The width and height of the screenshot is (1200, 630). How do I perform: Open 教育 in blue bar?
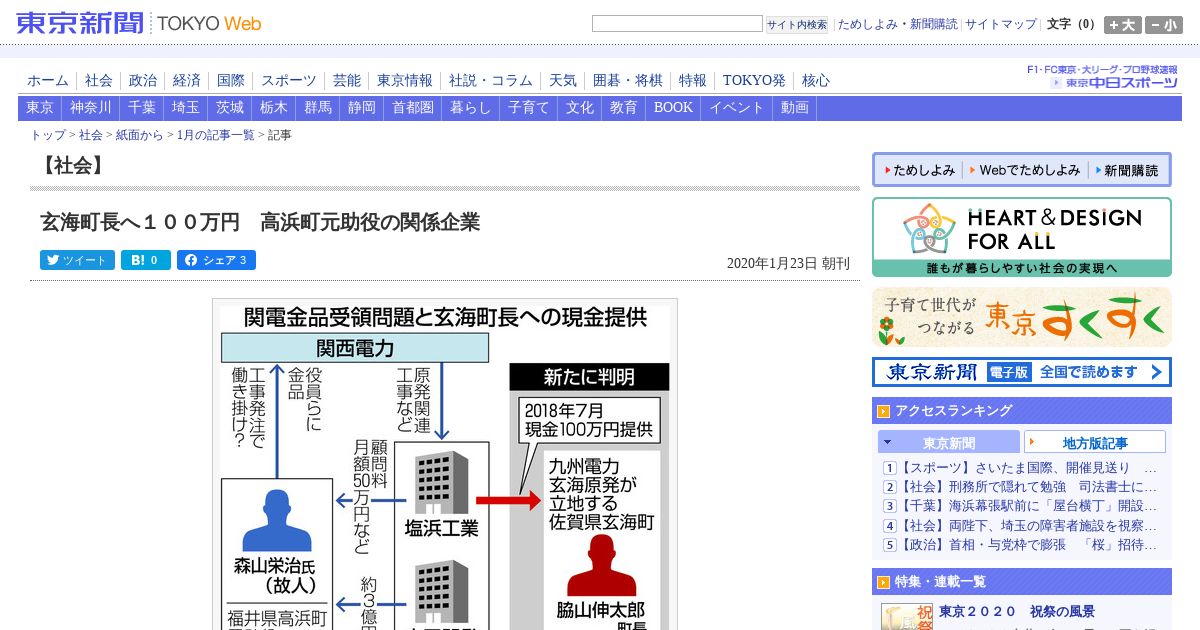click(x=624, y=108)
